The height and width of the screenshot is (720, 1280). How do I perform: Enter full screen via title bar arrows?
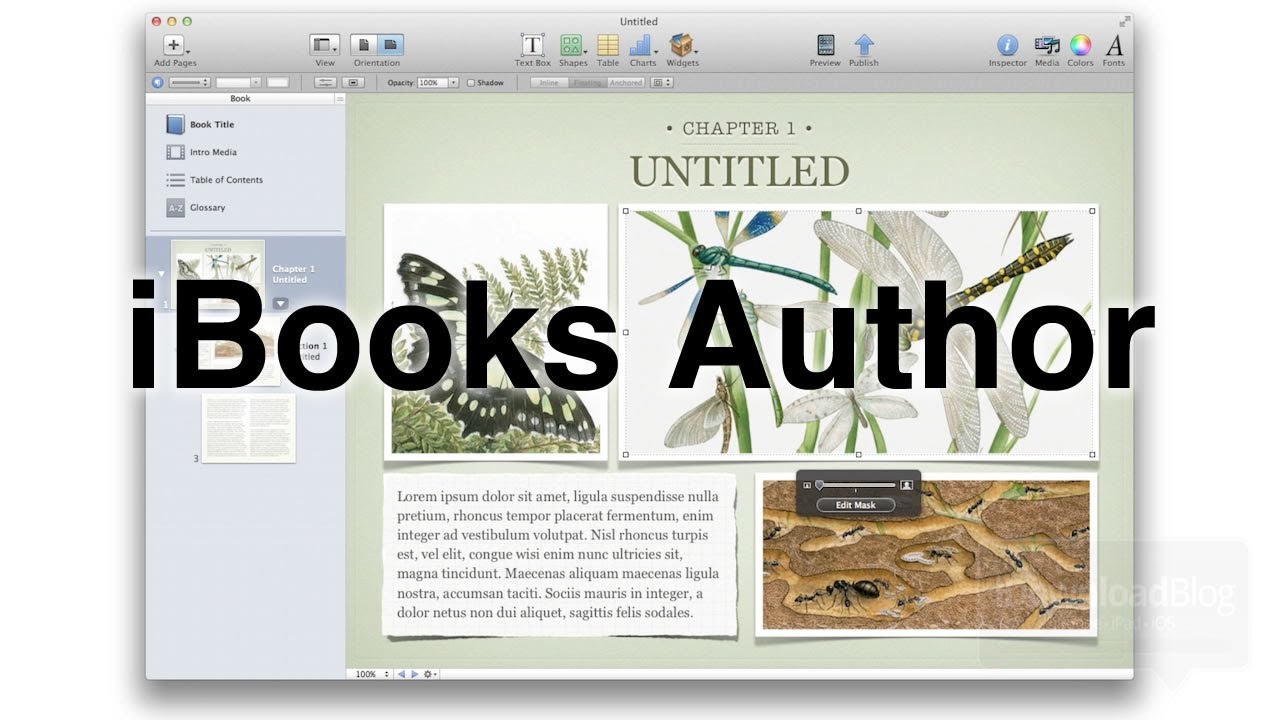click(x=1125, y=21)
